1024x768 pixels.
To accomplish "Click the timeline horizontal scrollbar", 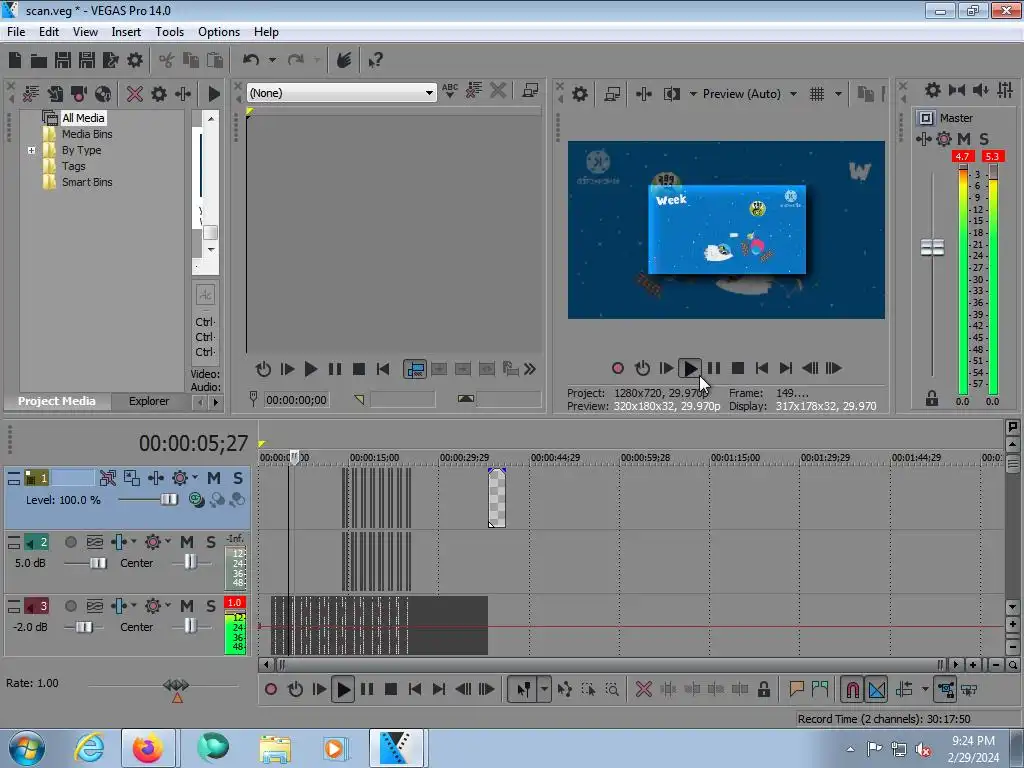I will (611, 665).
